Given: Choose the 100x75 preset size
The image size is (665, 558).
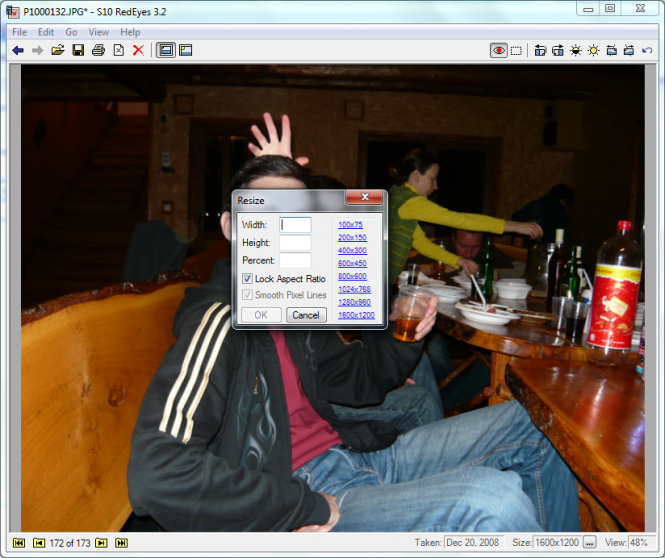Looking at the screenshot, I should (350, 225).
